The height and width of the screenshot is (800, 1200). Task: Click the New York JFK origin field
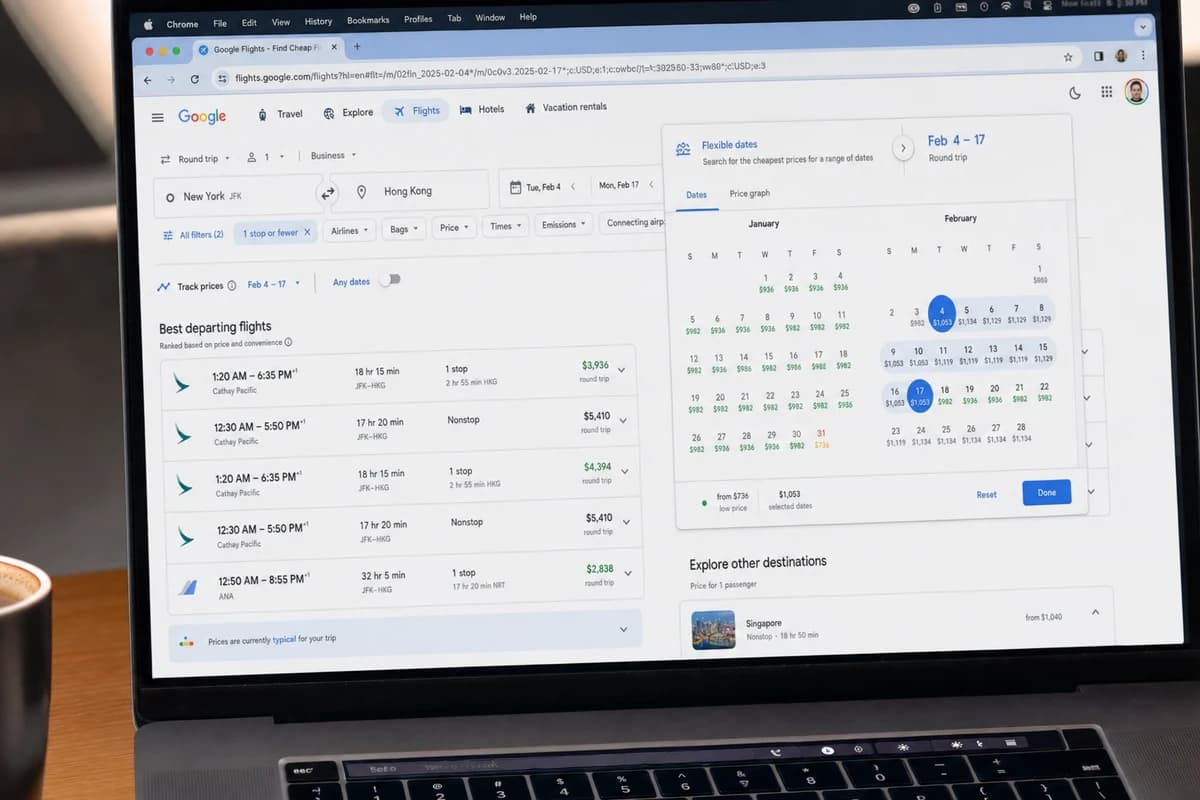(238, 196)
